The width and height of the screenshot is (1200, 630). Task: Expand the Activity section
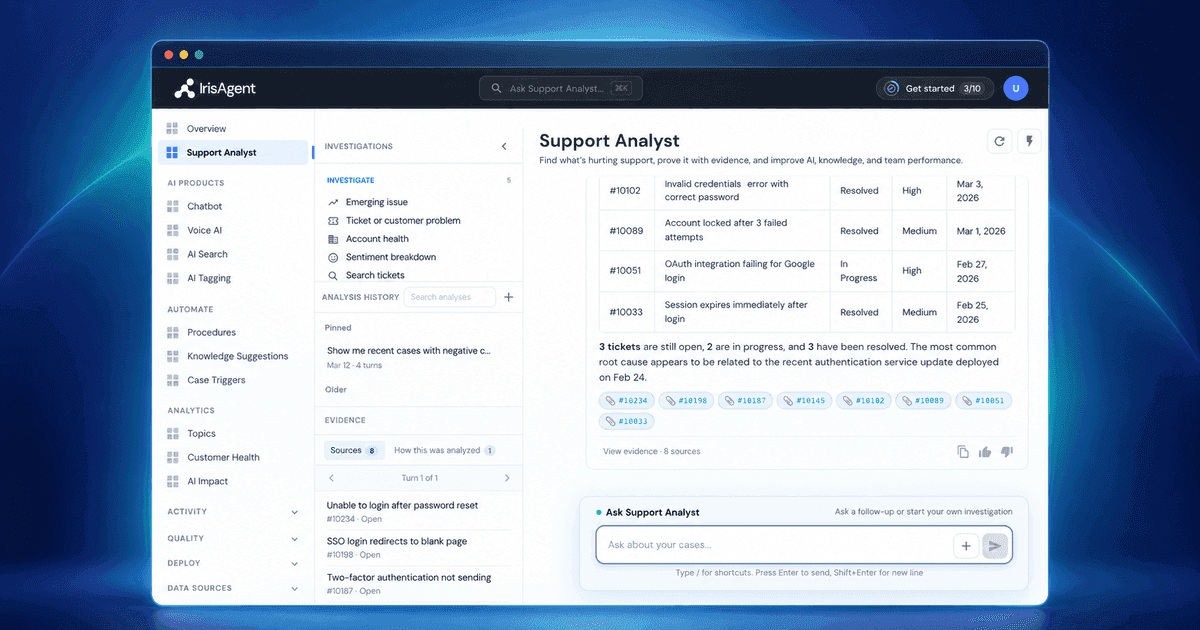click(232, 512)
